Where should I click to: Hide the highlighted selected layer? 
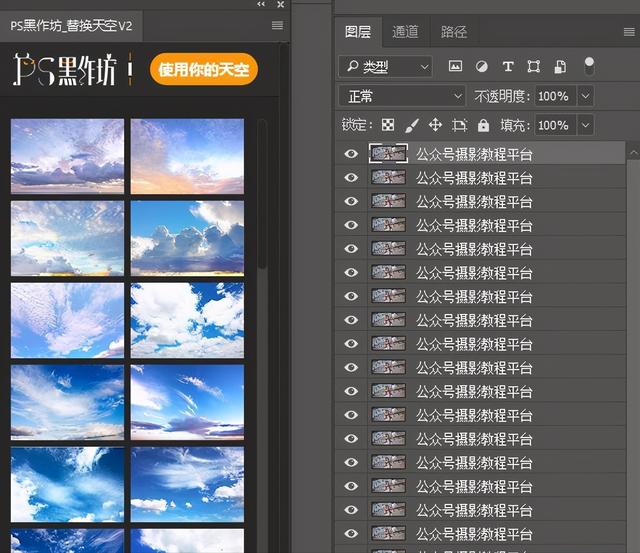[351, 154]
